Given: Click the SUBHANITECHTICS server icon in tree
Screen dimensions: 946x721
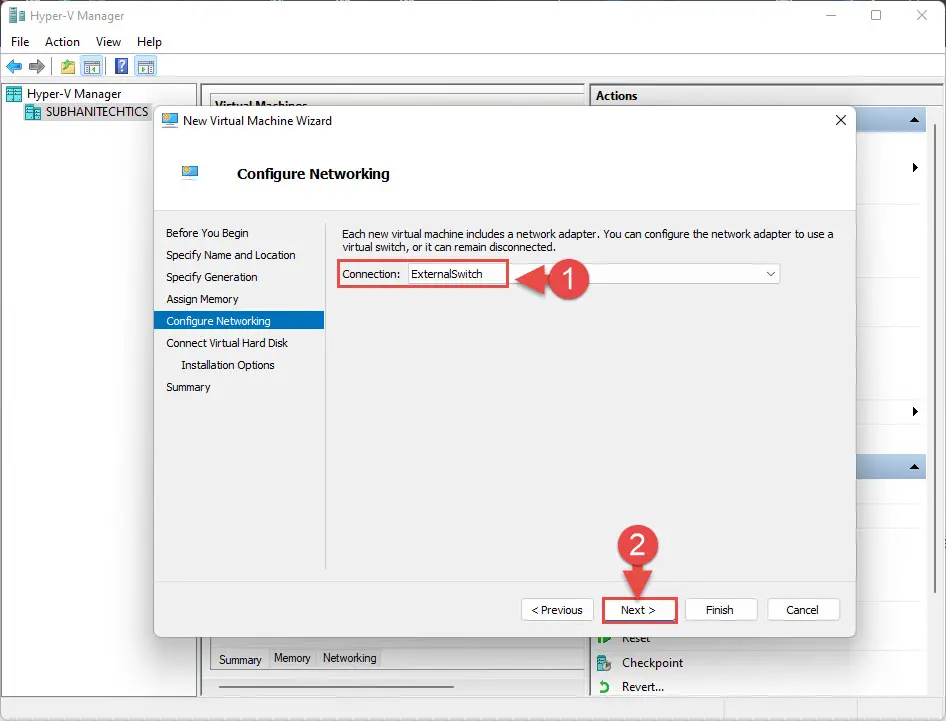Looking at the screenshot, I should [33, 112].
